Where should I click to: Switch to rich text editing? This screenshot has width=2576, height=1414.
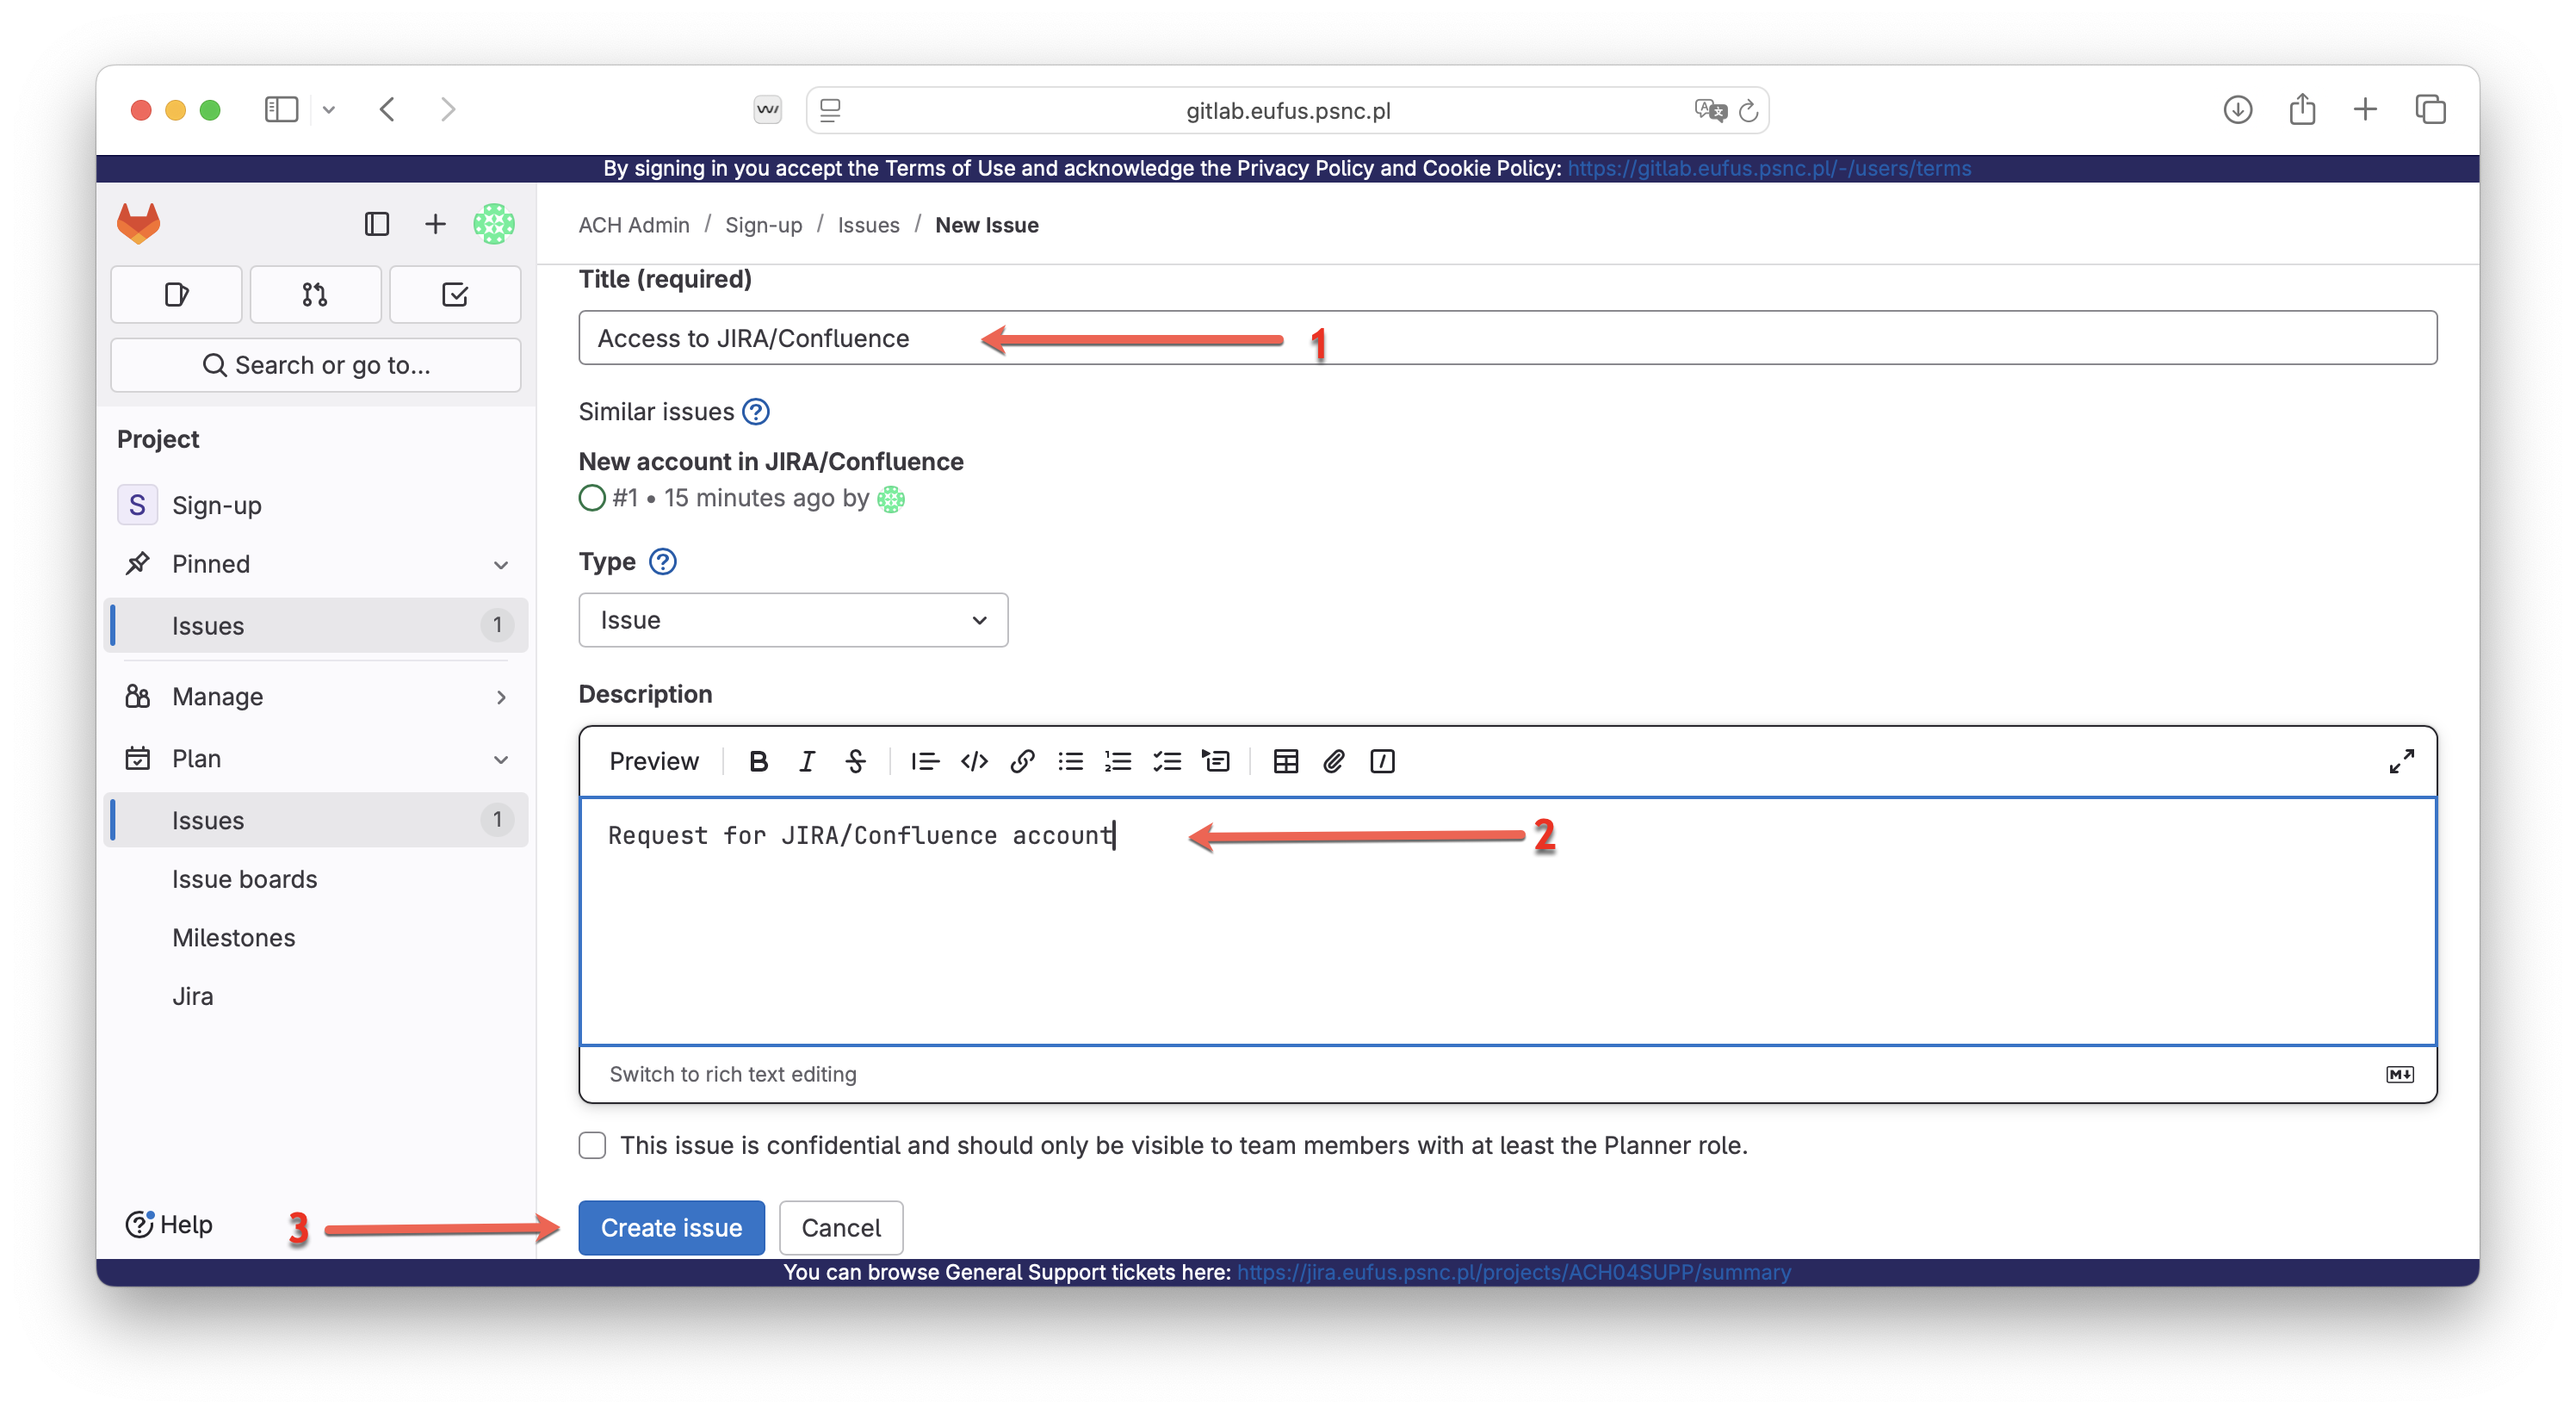[x=733, y=1075]
